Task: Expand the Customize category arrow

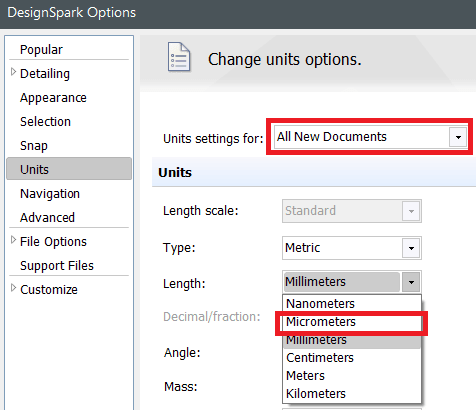Action: pyautogui.click(x=13, y=288)
